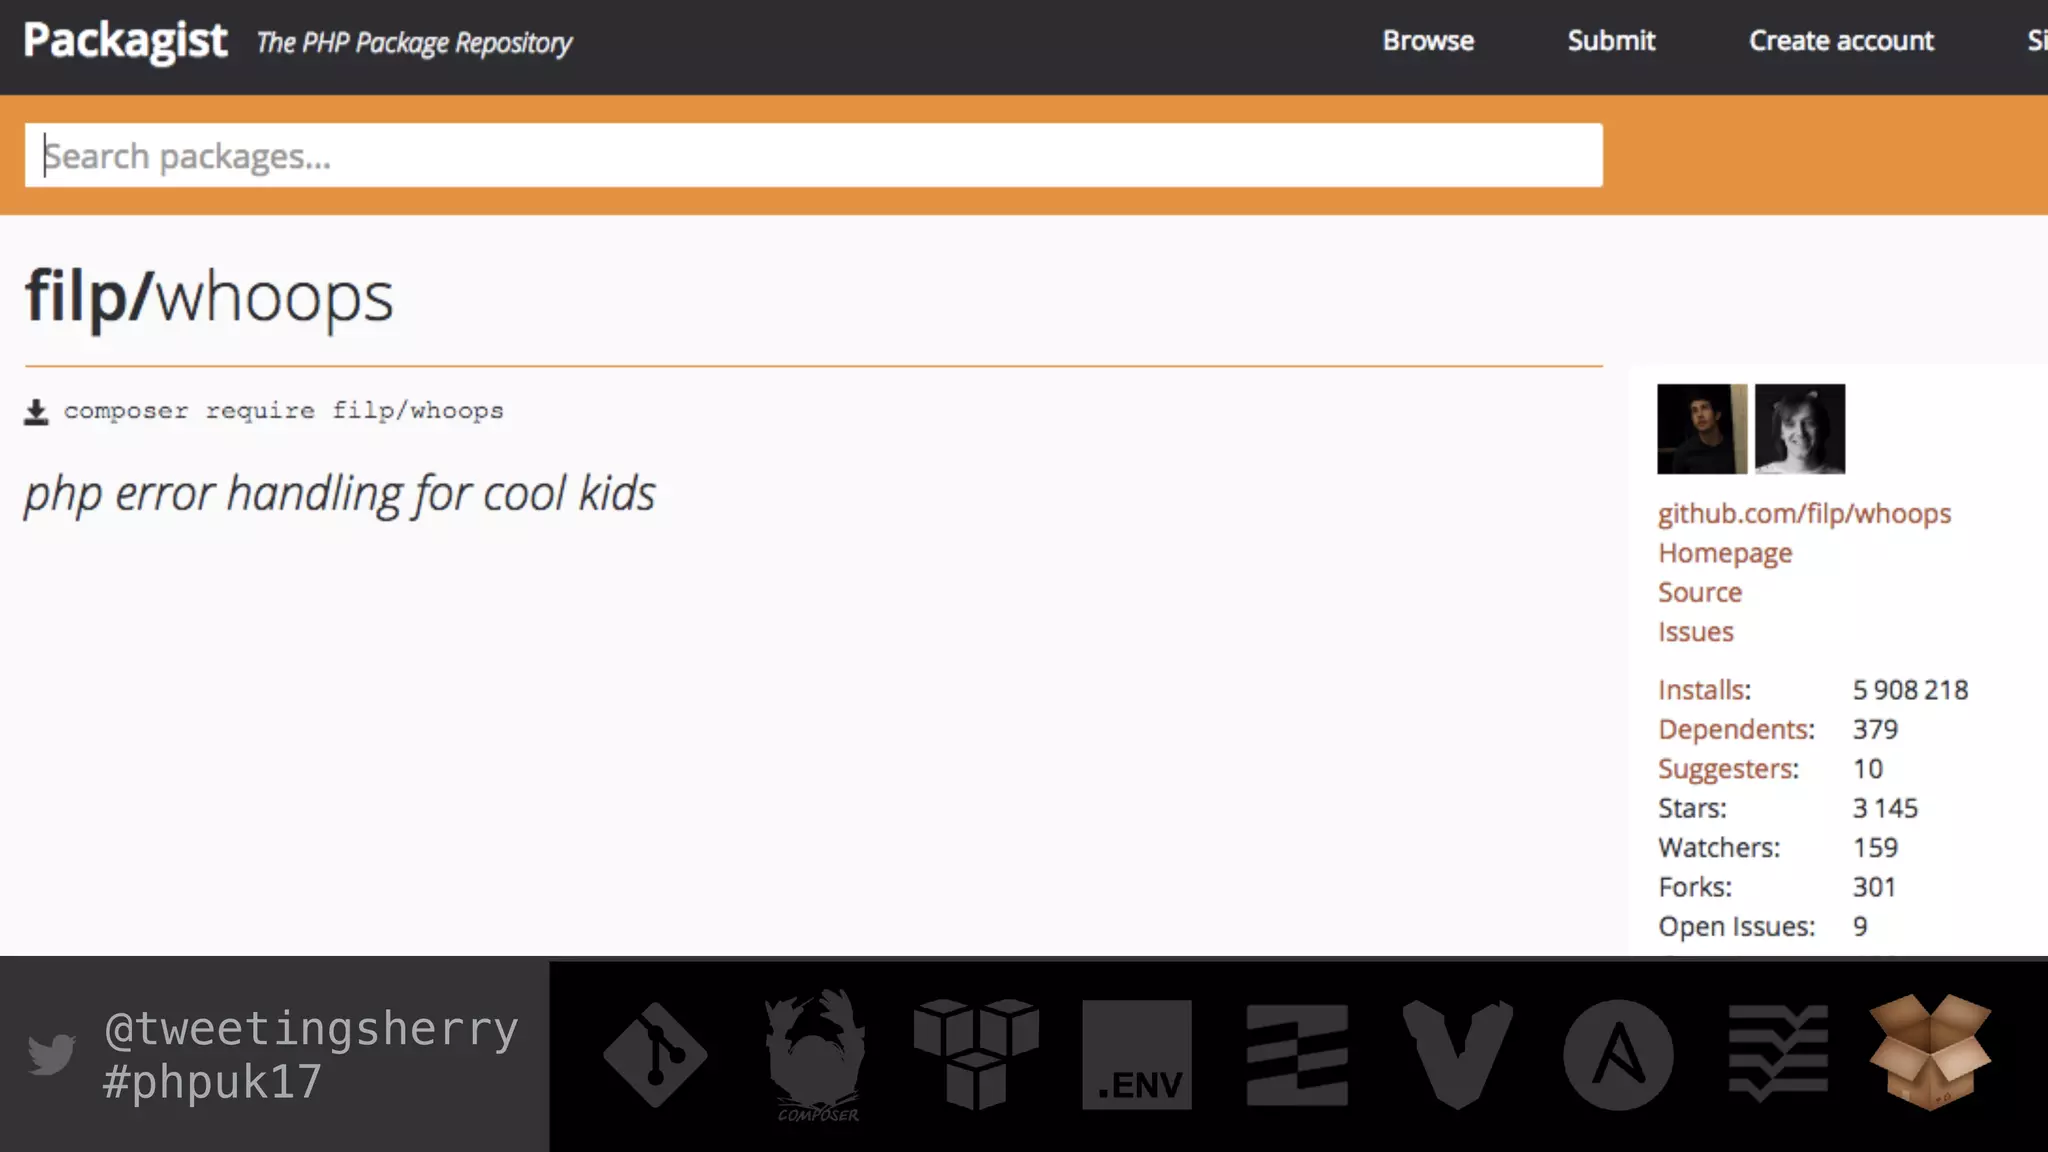The height and width of the screenshot is (1152, 2048).
Task: Click the composer require download icon
Action: click(x=36, y=412)
